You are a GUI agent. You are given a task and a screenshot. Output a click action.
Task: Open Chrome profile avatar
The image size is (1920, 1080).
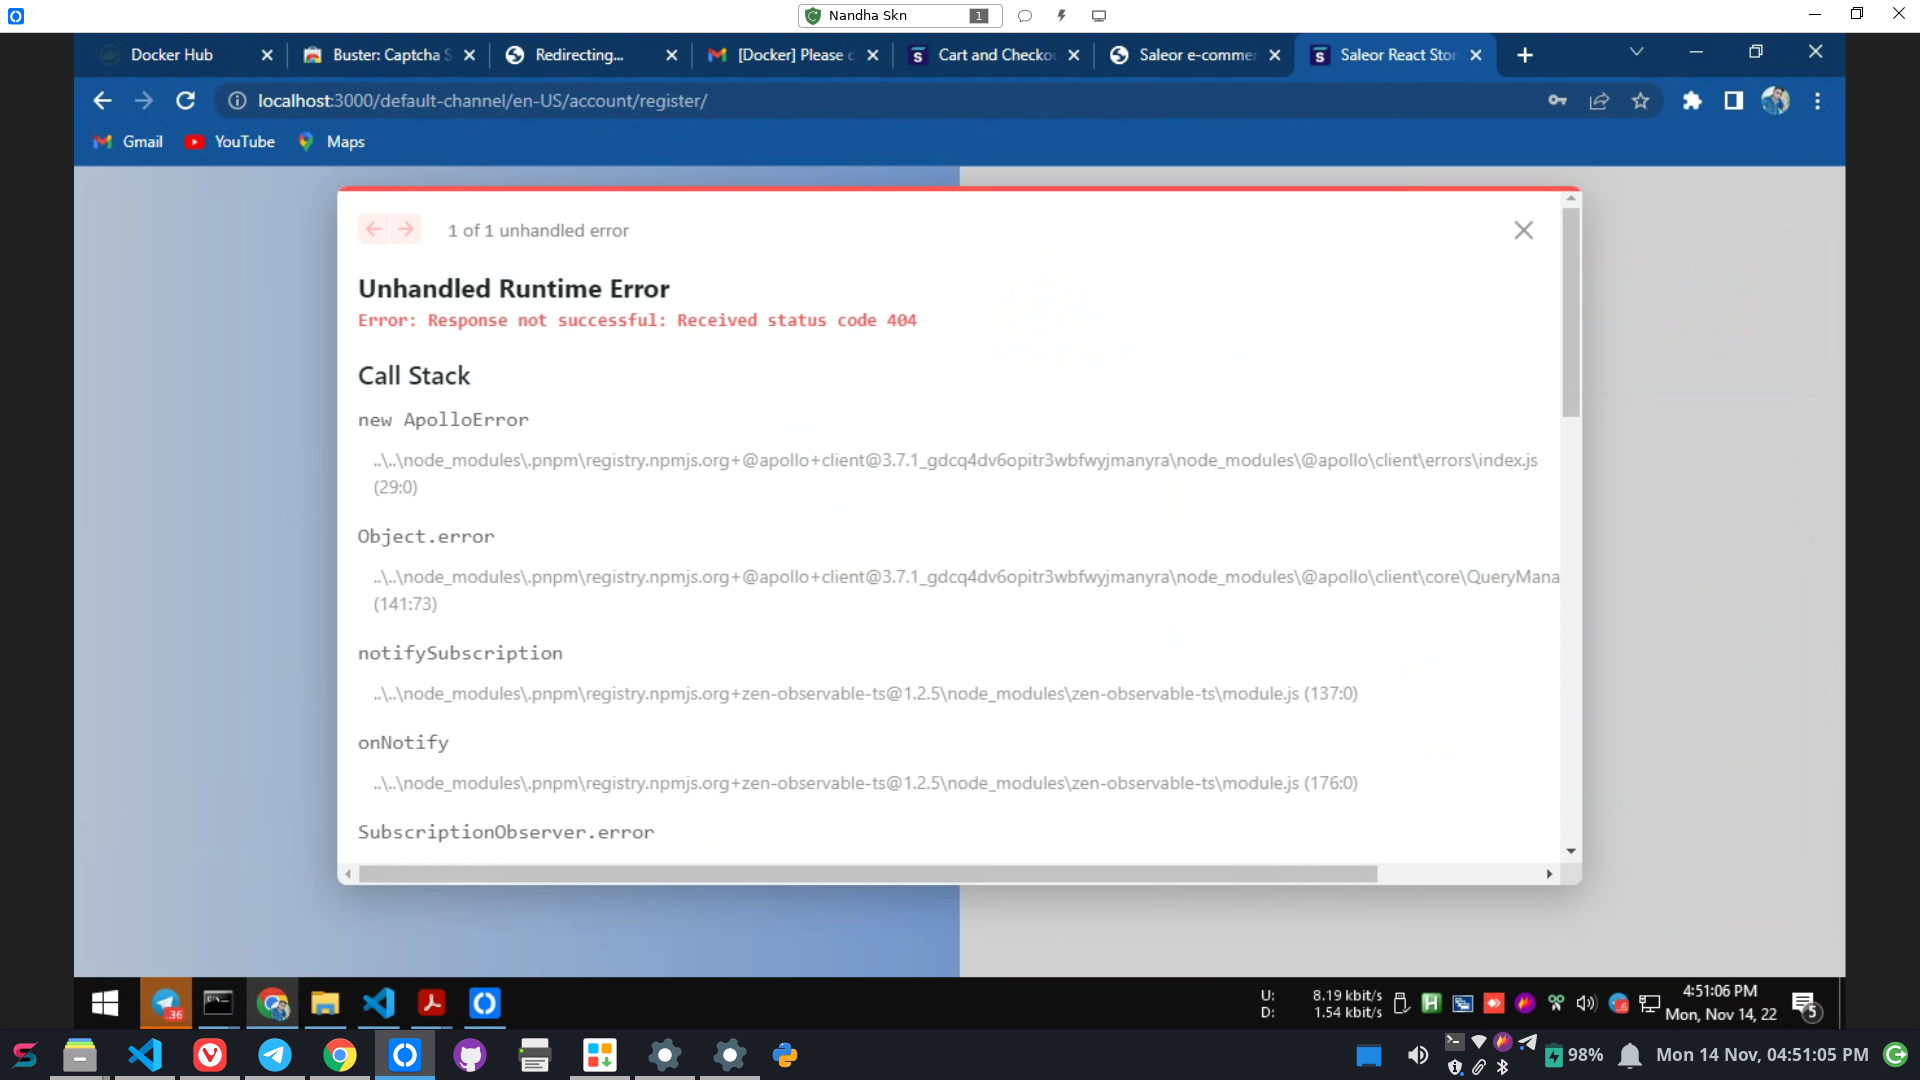1775,101
